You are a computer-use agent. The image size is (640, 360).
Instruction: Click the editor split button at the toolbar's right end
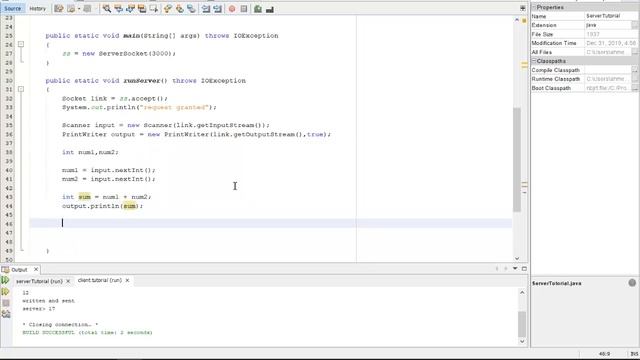coord(522,8)
